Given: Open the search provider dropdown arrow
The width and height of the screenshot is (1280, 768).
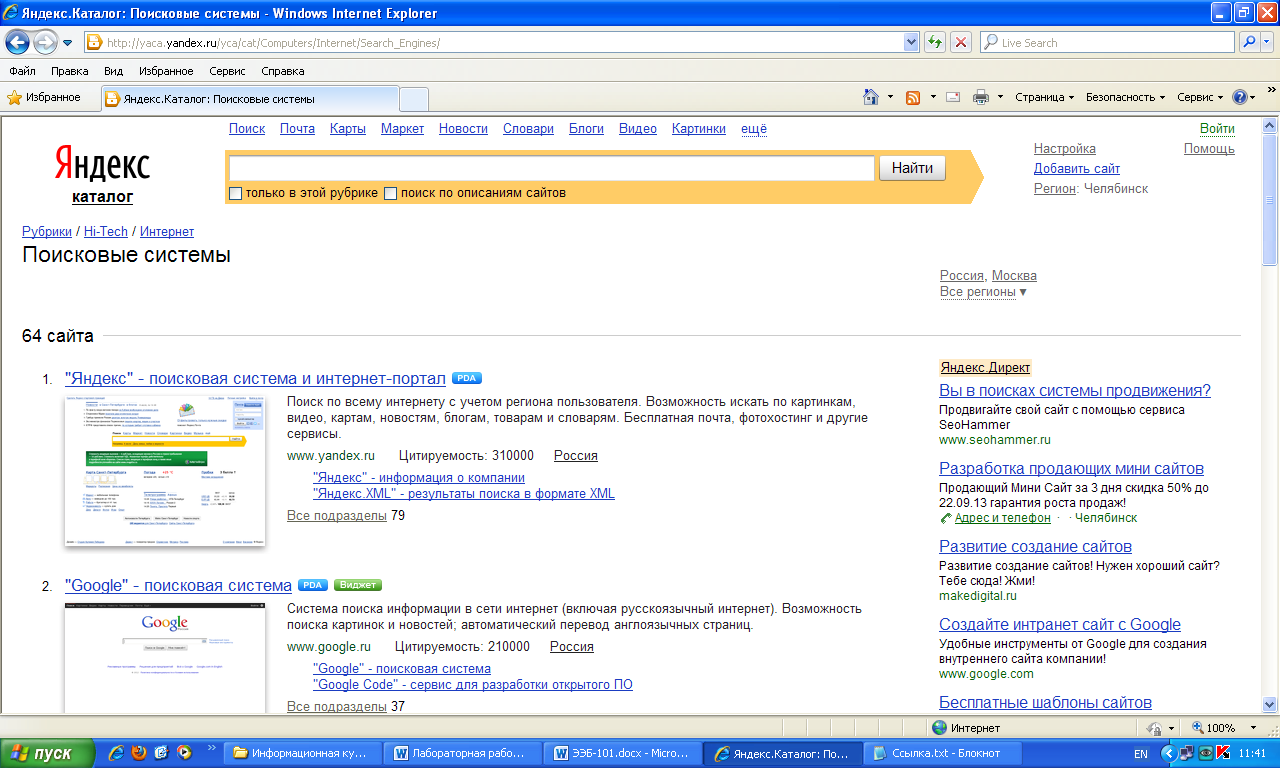Looking at the screenshot, I should coord(1268,42).
